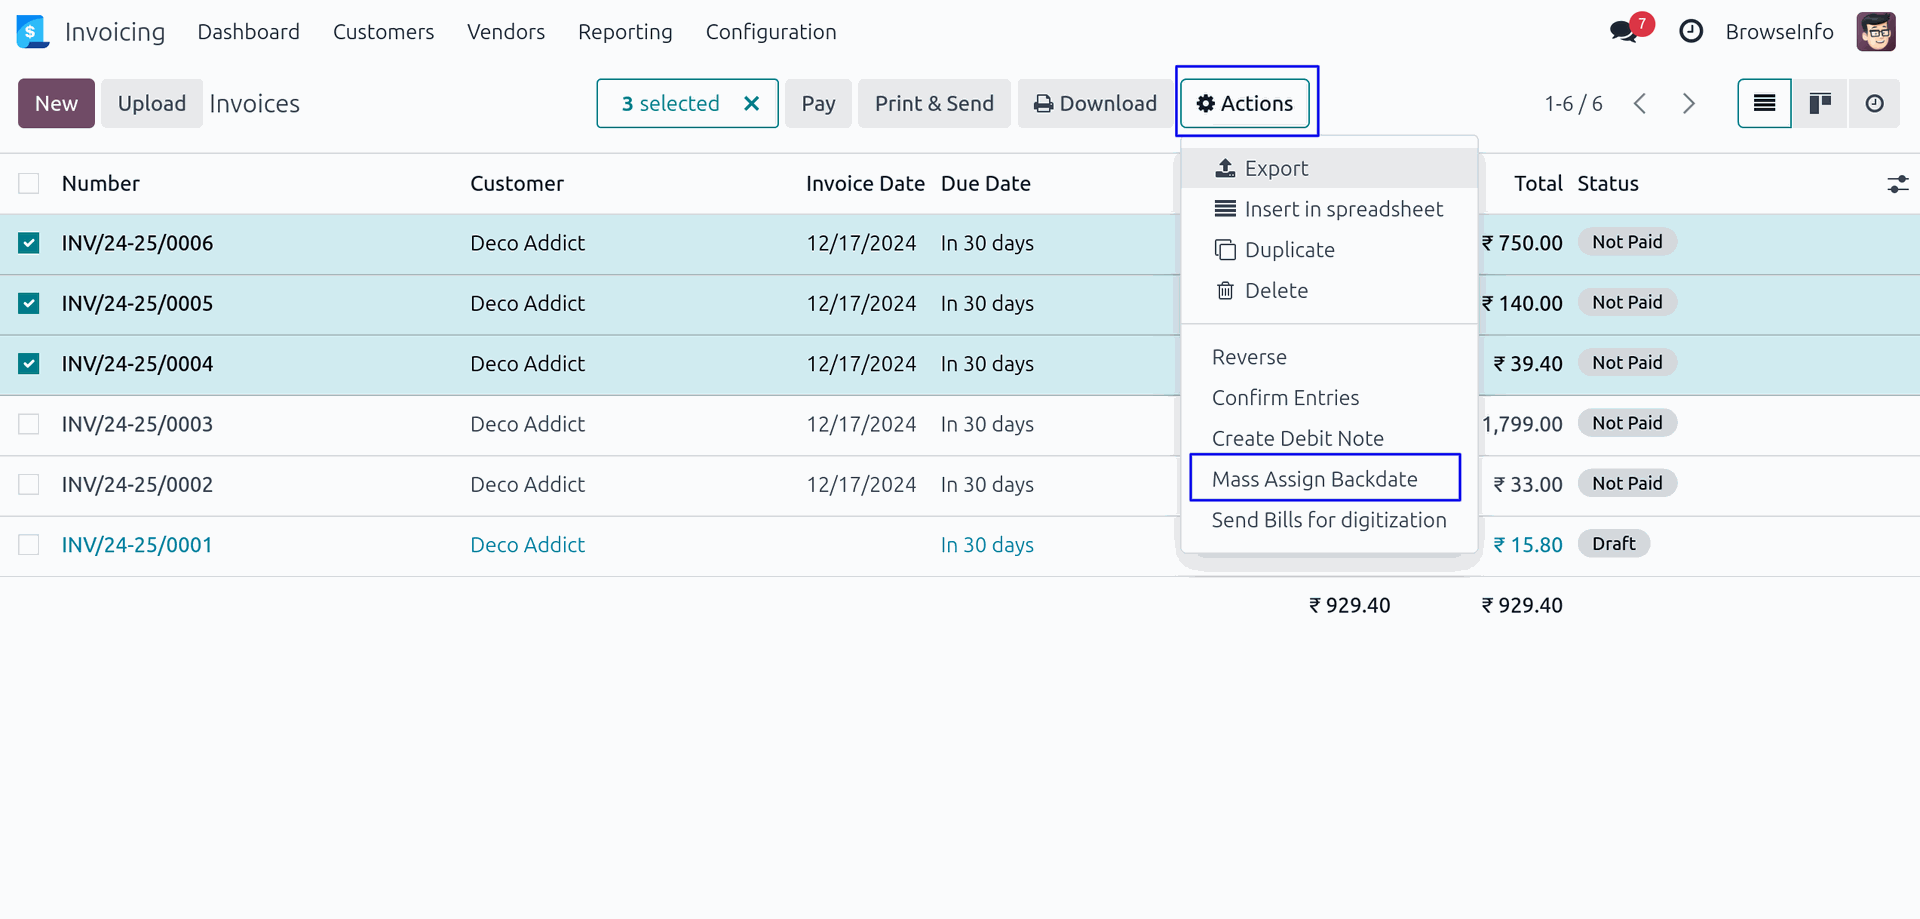Choose Mass Assign Backdate from menu

tap(1314, 479)
